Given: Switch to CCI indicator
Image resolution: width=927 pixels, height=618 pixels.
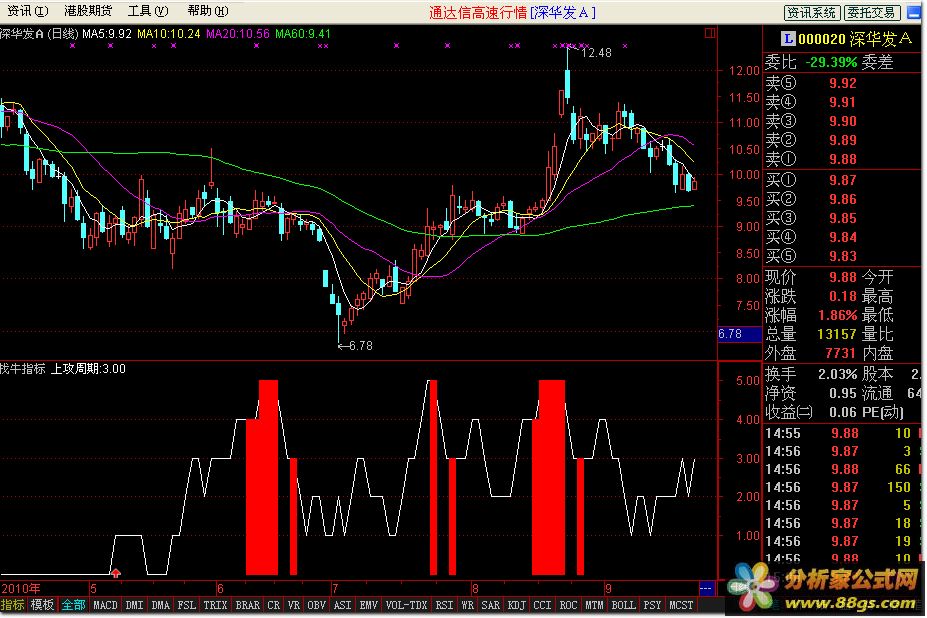Looking at the screenshot, I should pyautogui.click(x=542, y=605).
